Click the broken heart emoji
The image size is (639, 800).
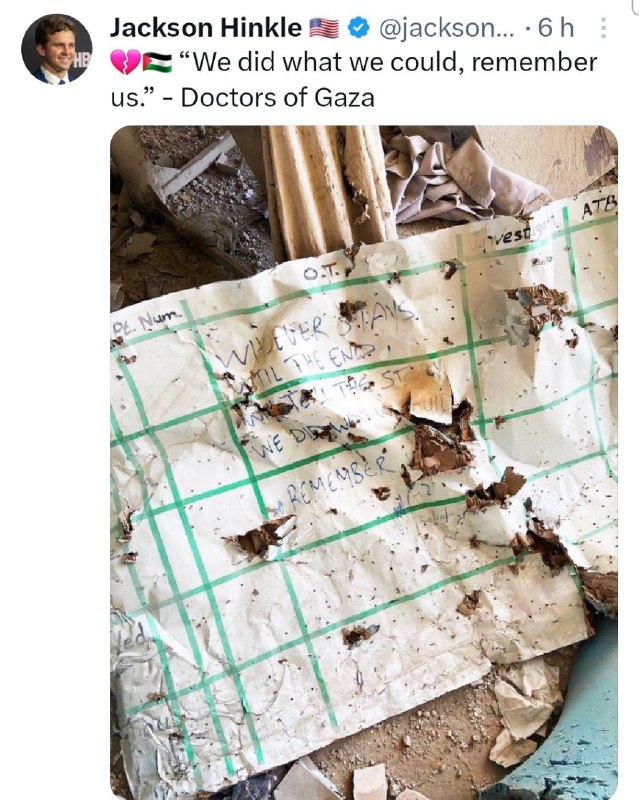coord(125,62)
